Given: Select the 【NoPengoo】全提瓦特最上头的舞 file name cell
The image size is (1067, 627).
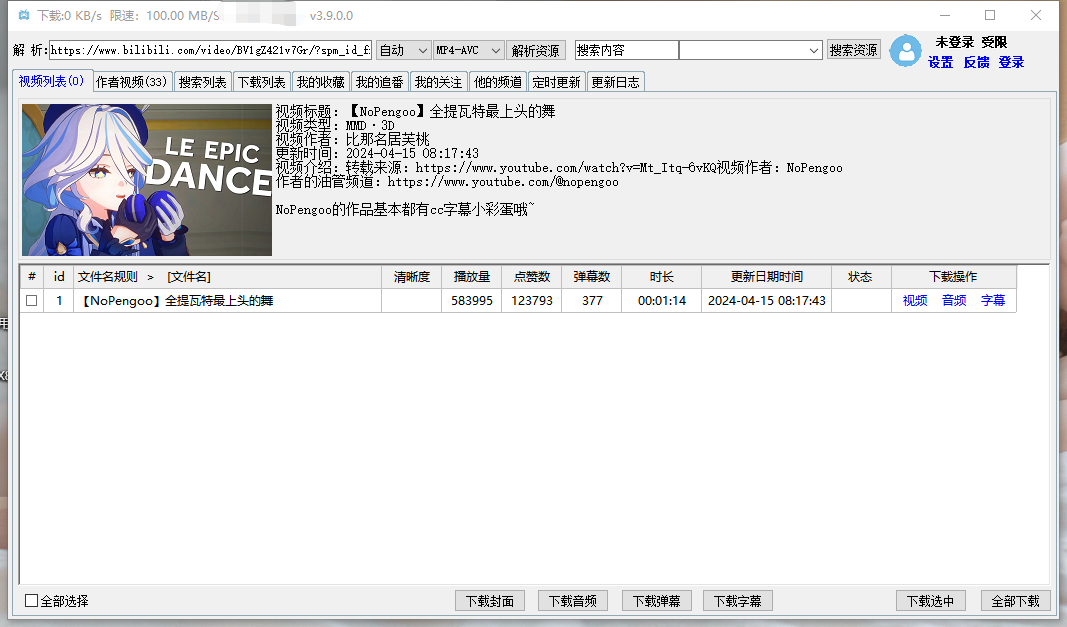Looking at the screenshot, I should (x=227, y=300).
